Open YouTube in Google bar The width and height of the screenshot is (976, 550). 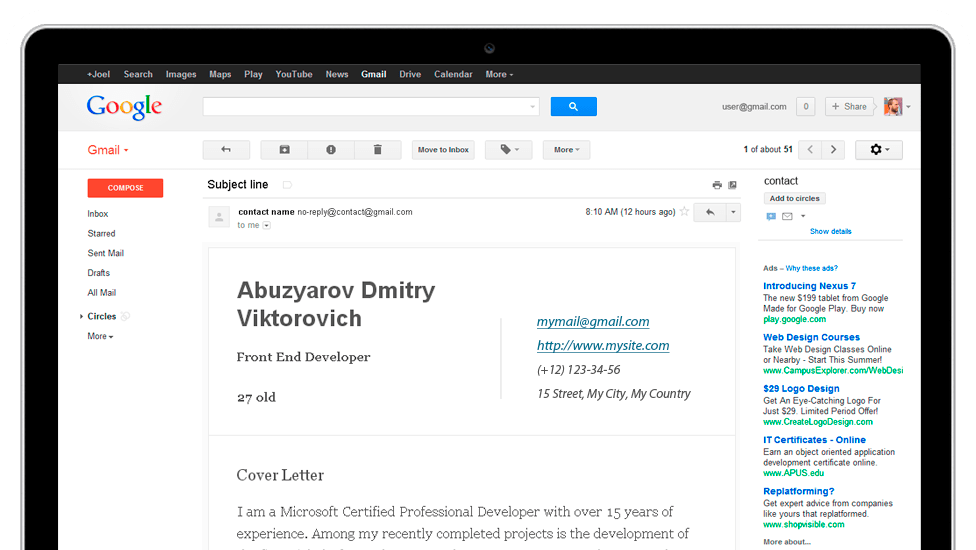click(x=294, y=74)
